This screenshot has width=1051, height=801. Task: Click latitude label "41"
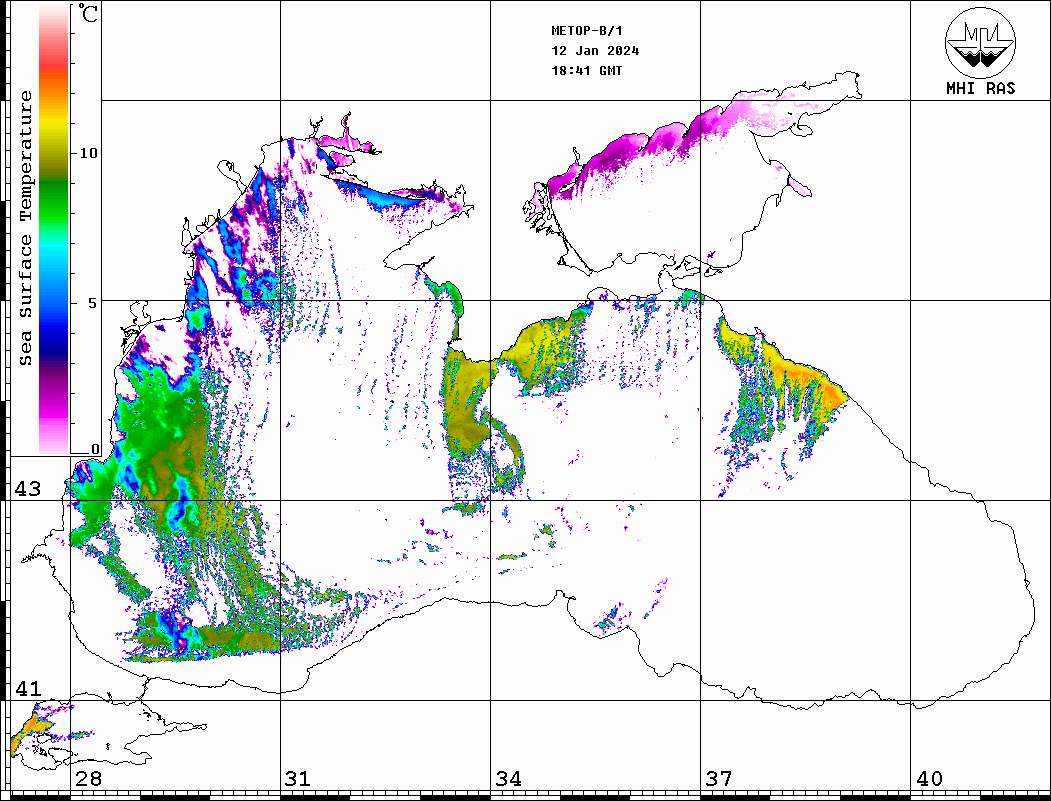point(27,689)
